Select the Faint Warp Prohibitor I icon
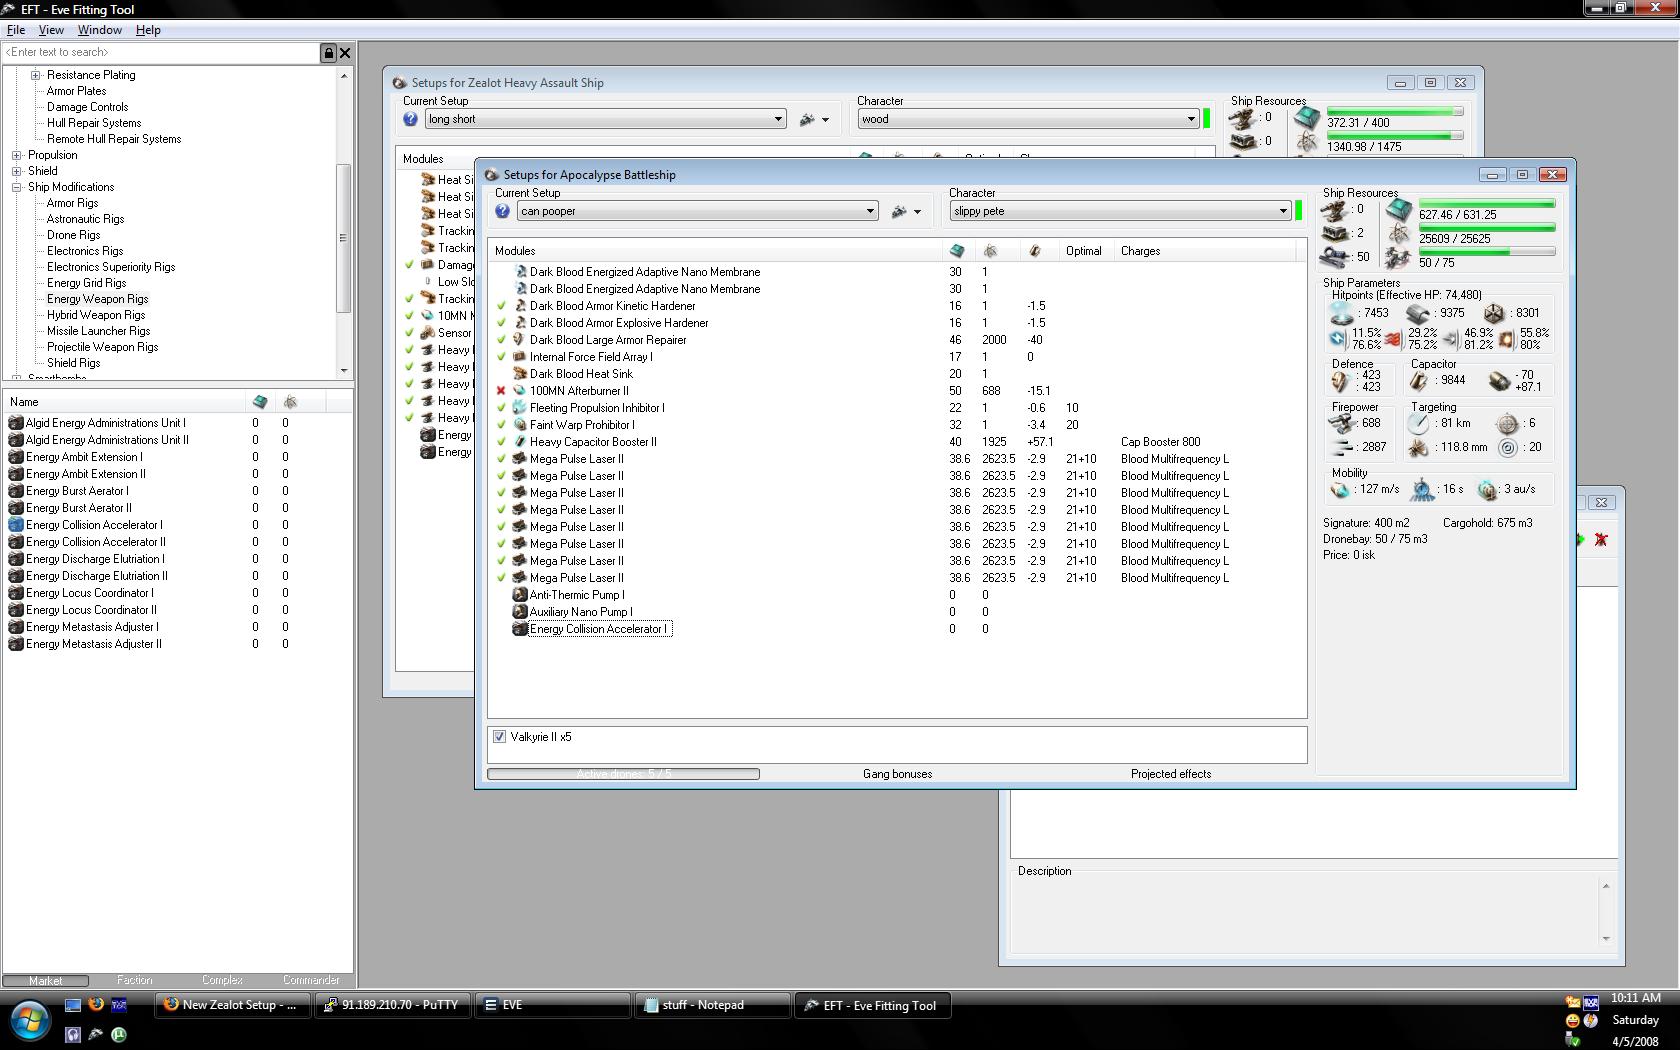1680x1050 pixels. (519, 425)
